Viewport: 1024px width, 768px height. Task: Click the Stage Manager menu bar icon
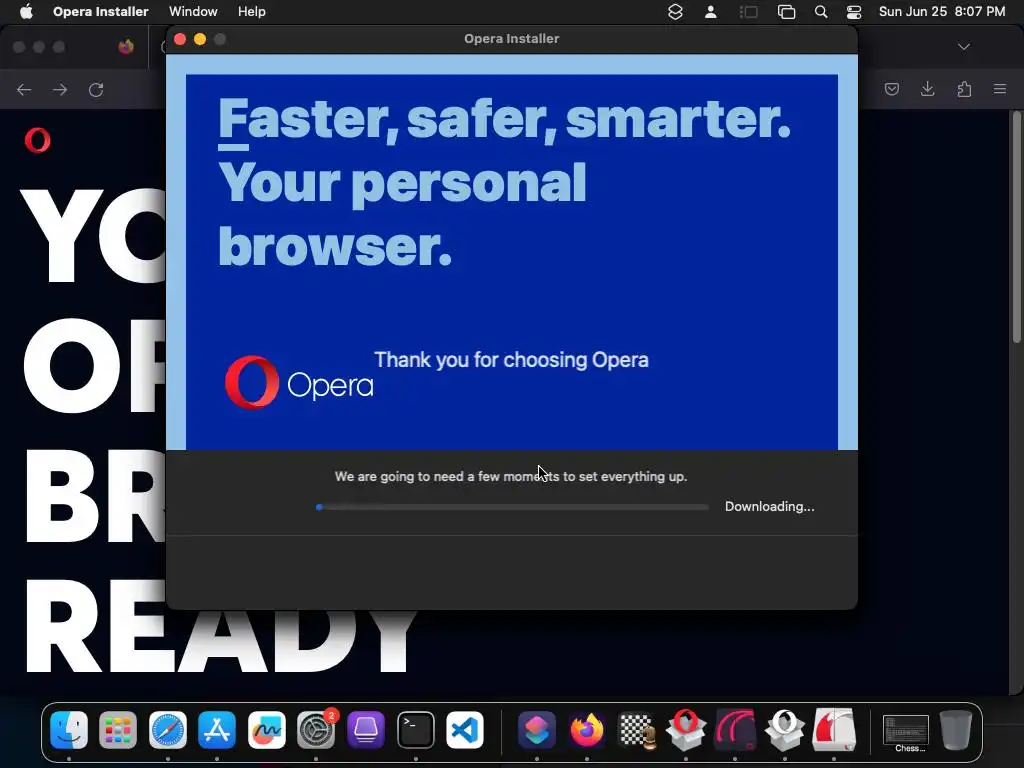748,12
